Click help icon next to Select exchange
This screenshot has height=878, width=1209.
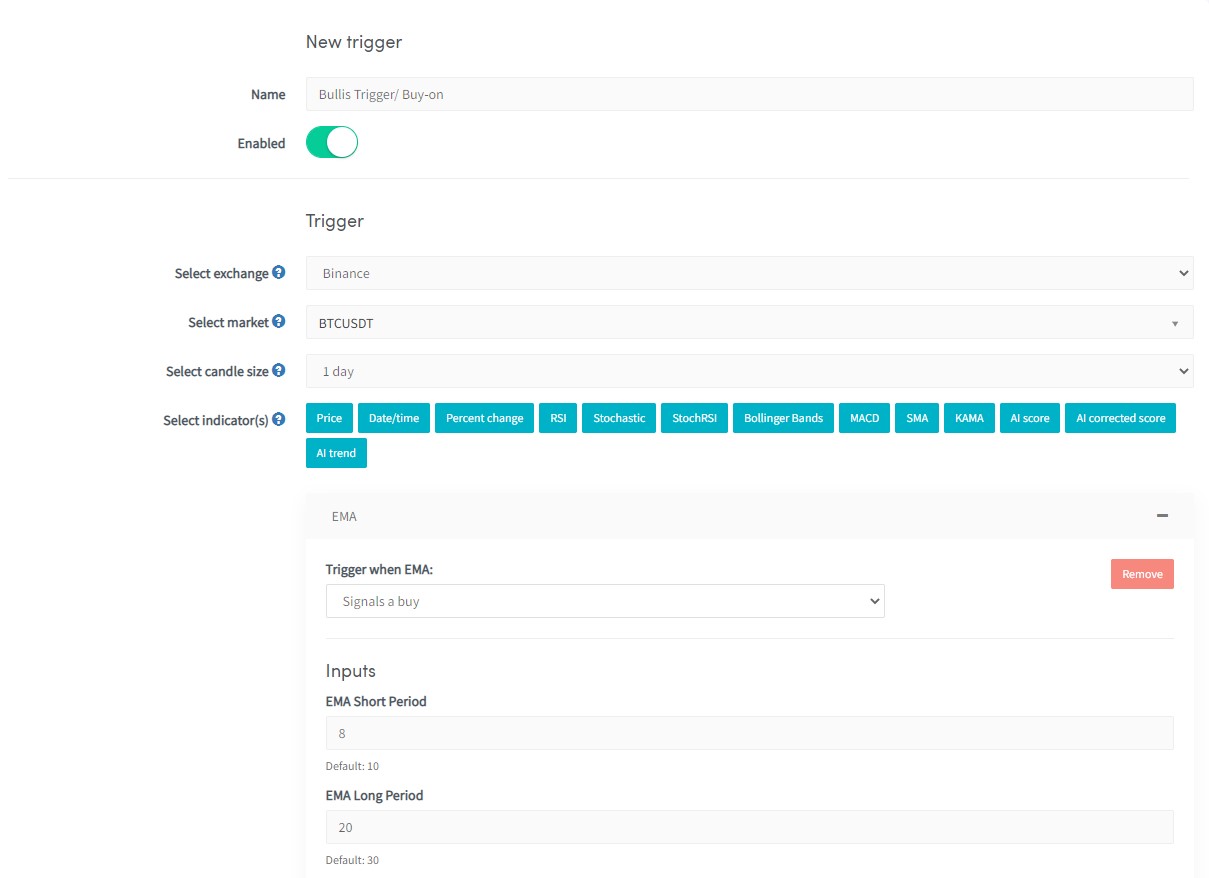coord(279,273)
